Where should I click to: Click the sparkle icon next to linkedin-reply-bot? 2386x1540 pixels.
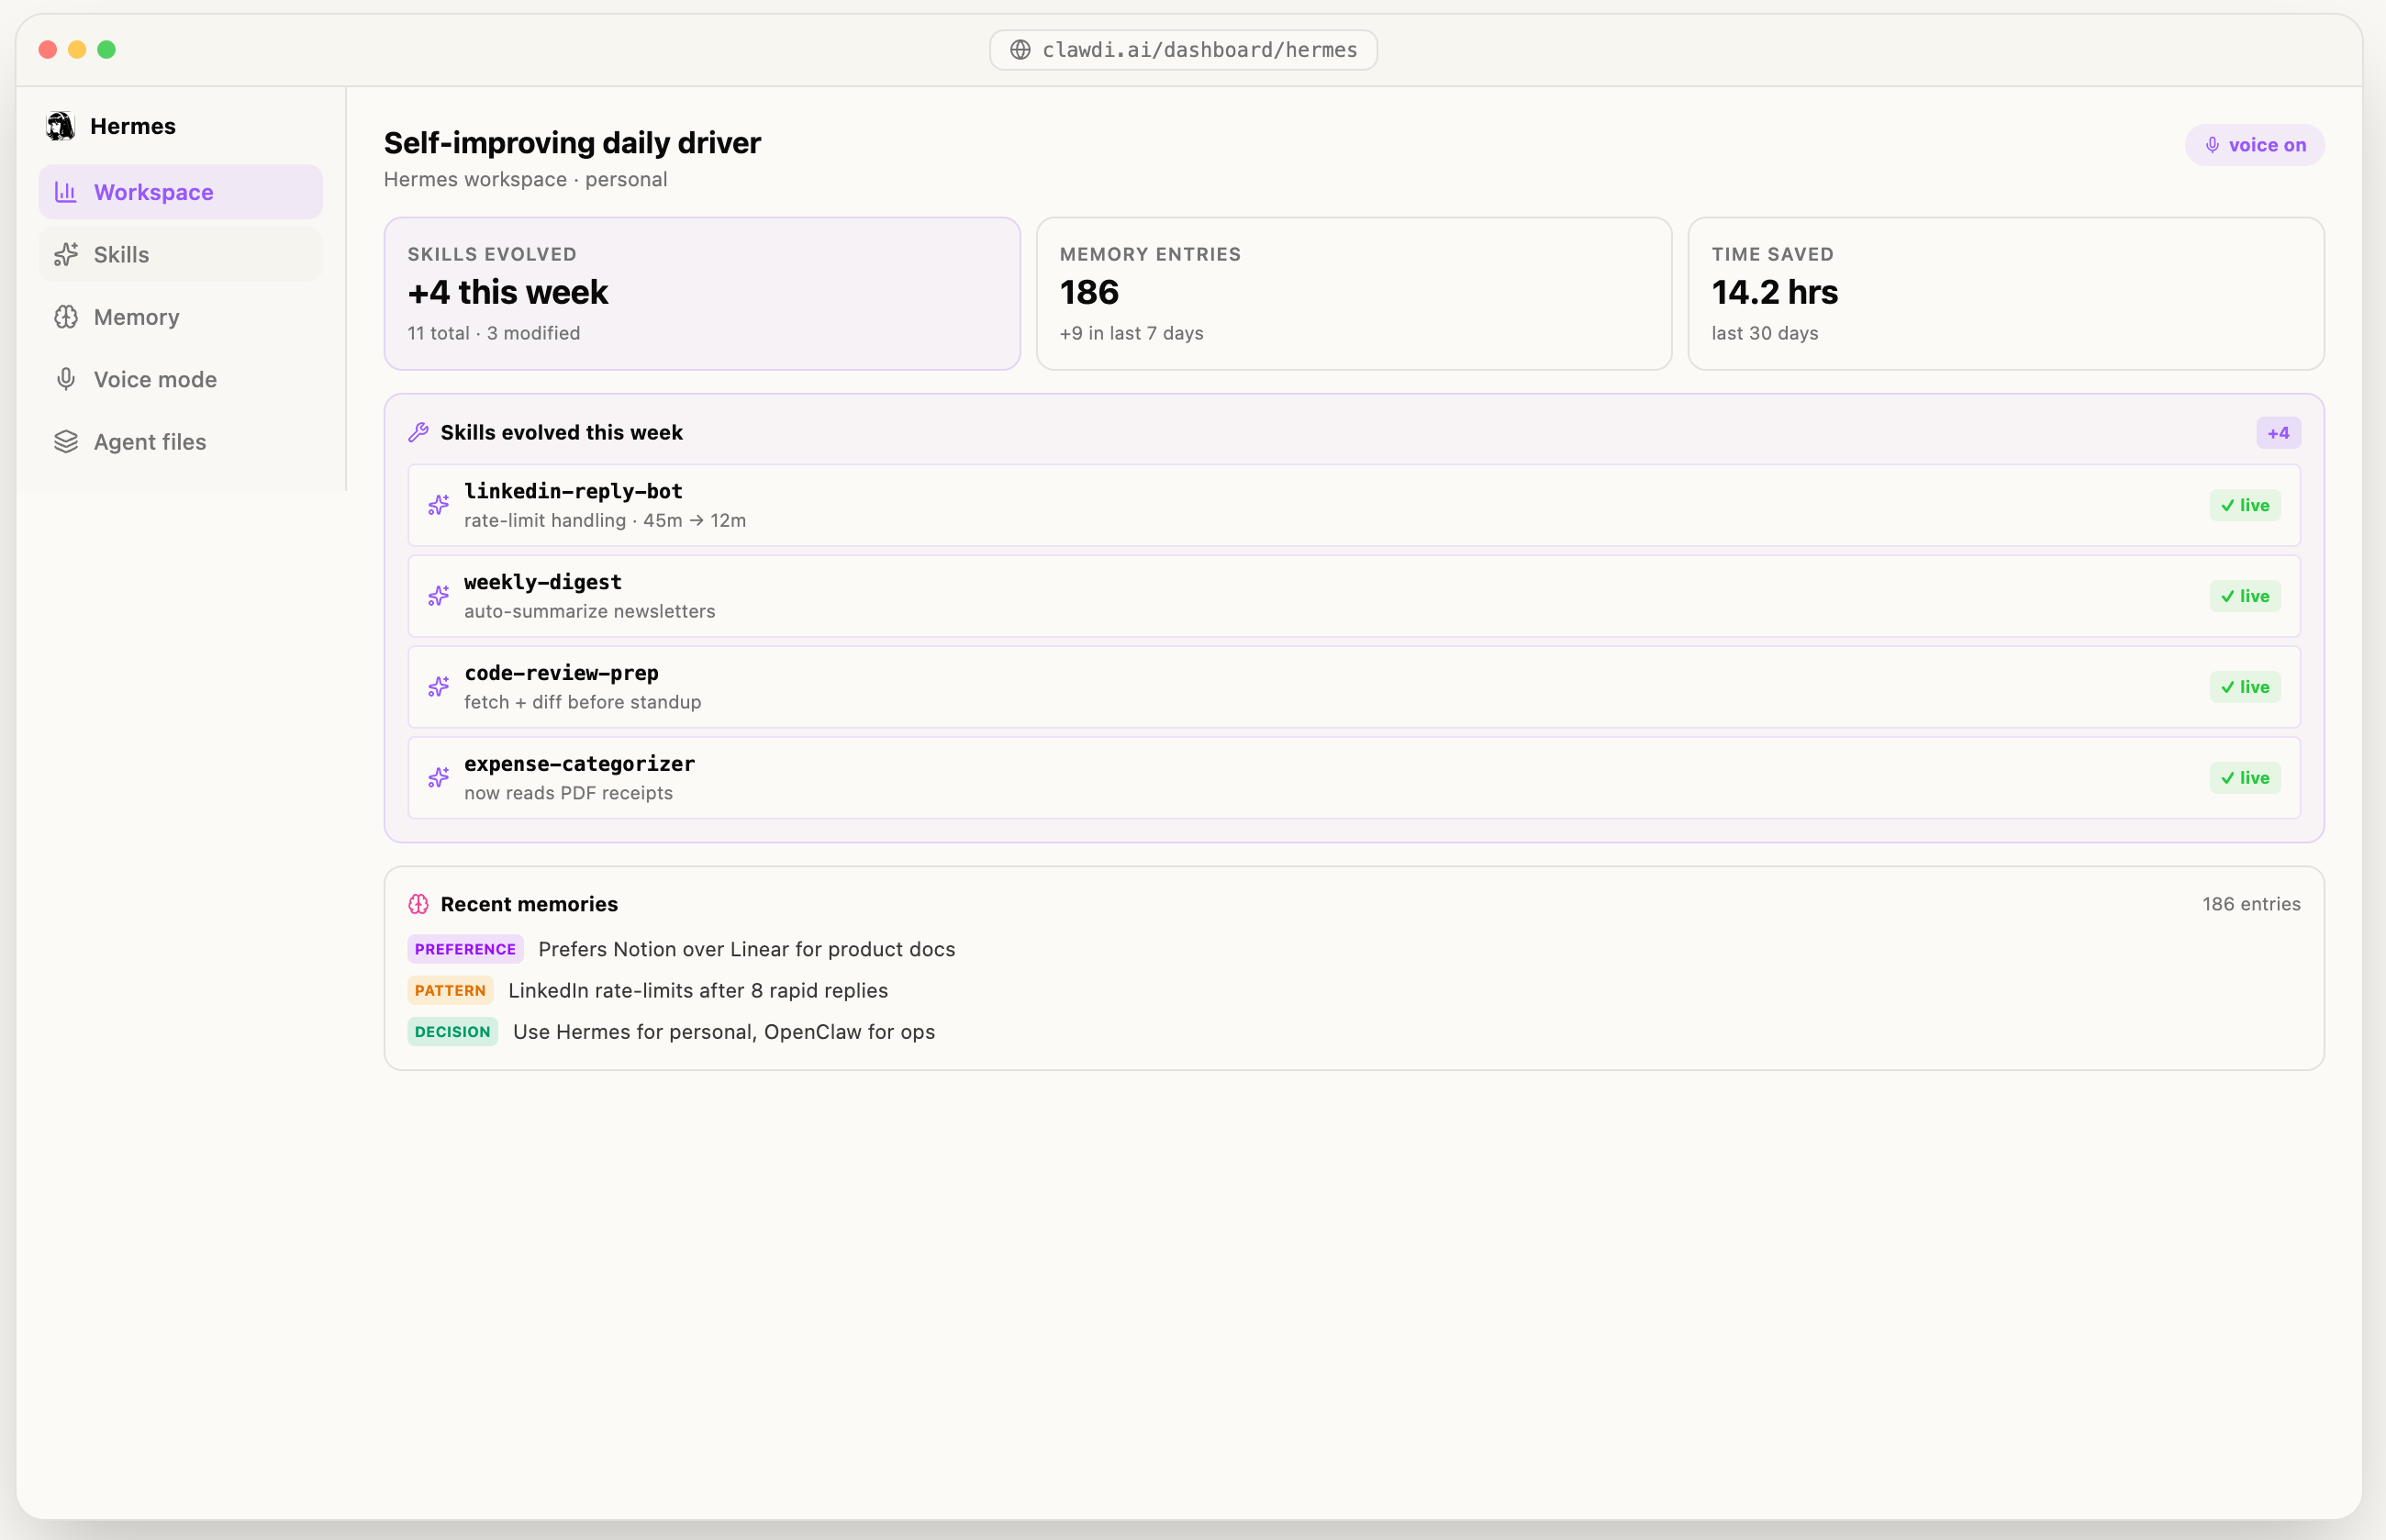(438, 505)
